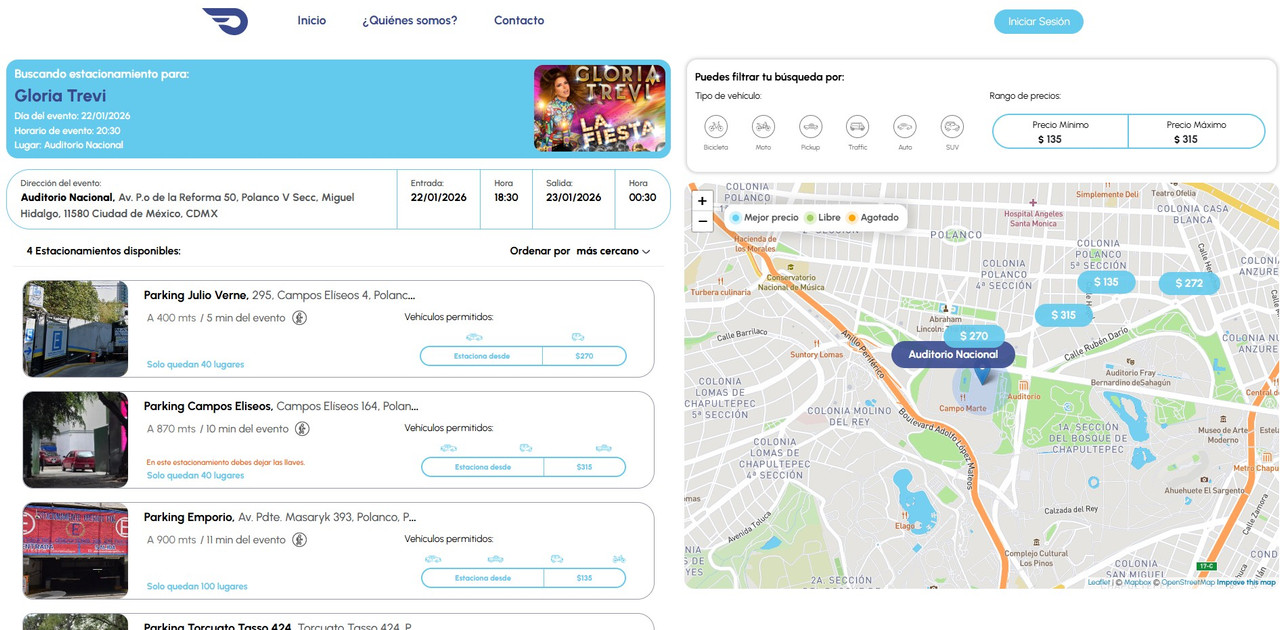Click 'A 400 mts / 5 min del evento'
Screen dimensions: 1280x630
(x=216, y=318)
